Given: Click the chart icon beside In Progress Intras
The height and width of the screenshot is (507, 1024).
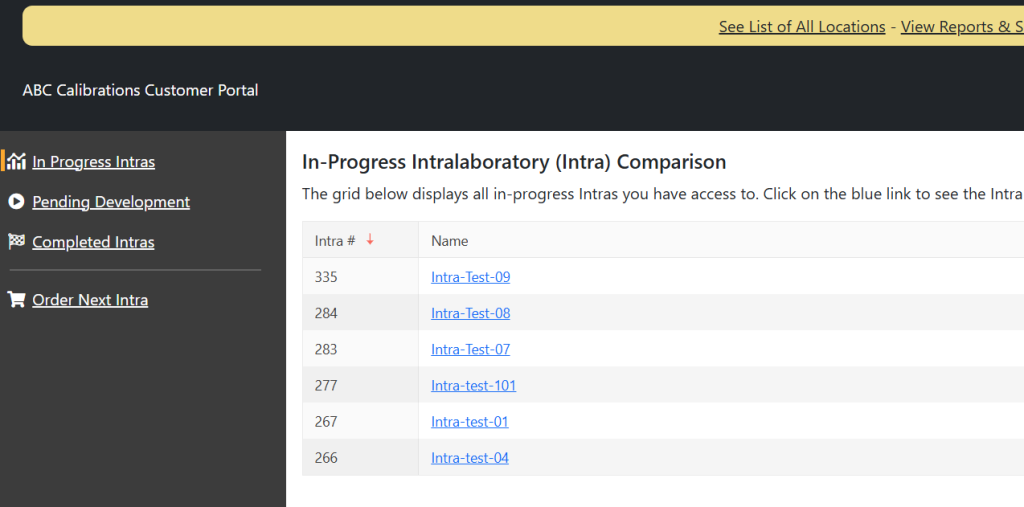Looking at the screenshot, I should tap(16, 161).
